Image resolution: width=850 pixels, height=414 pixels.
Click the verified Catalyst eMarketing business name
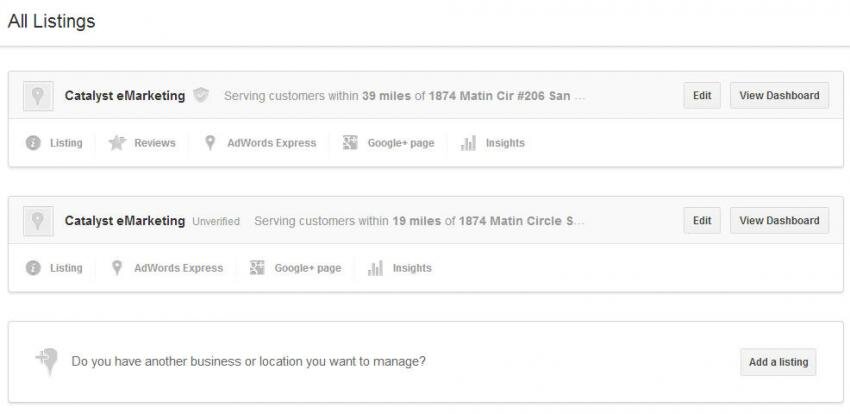pos(125,96)
